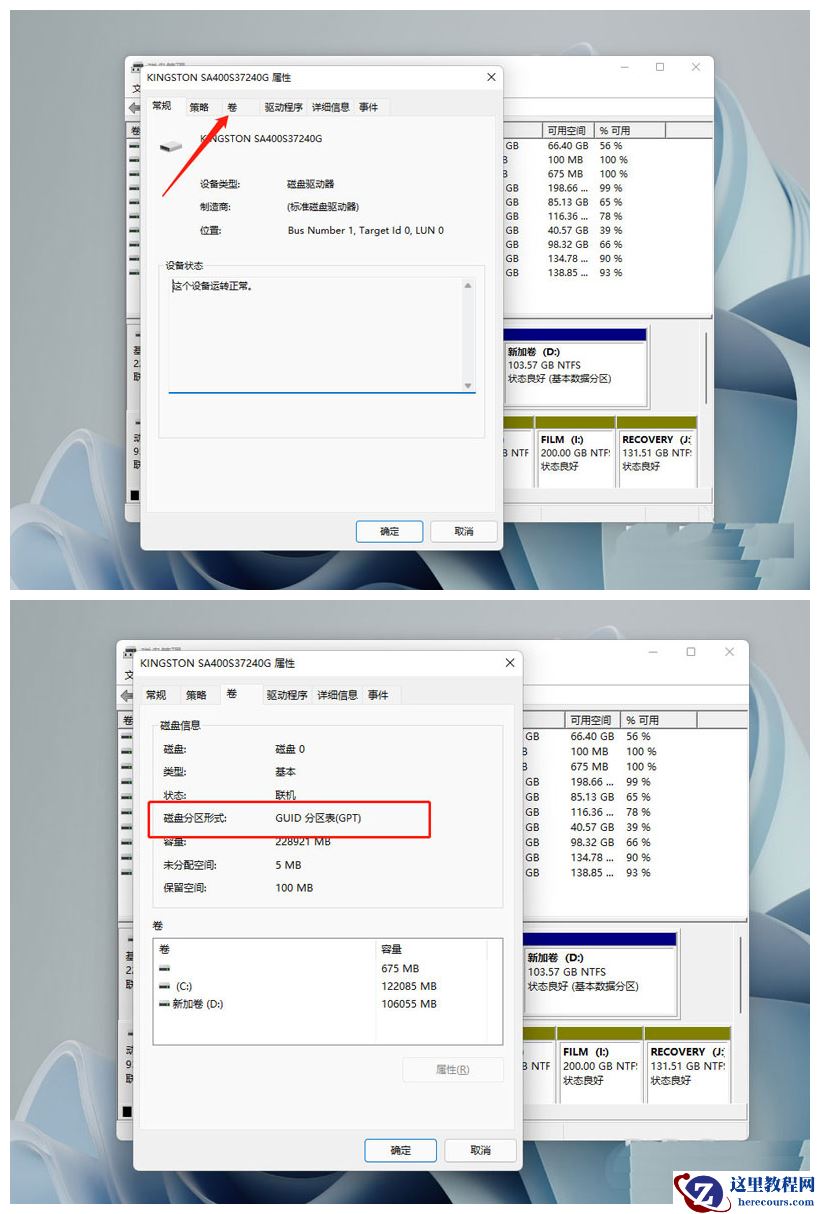Switch to the 卷 tab in the upper dialog
The height and width of the screenshot is (1214, 820).
(x=233, y=107)
